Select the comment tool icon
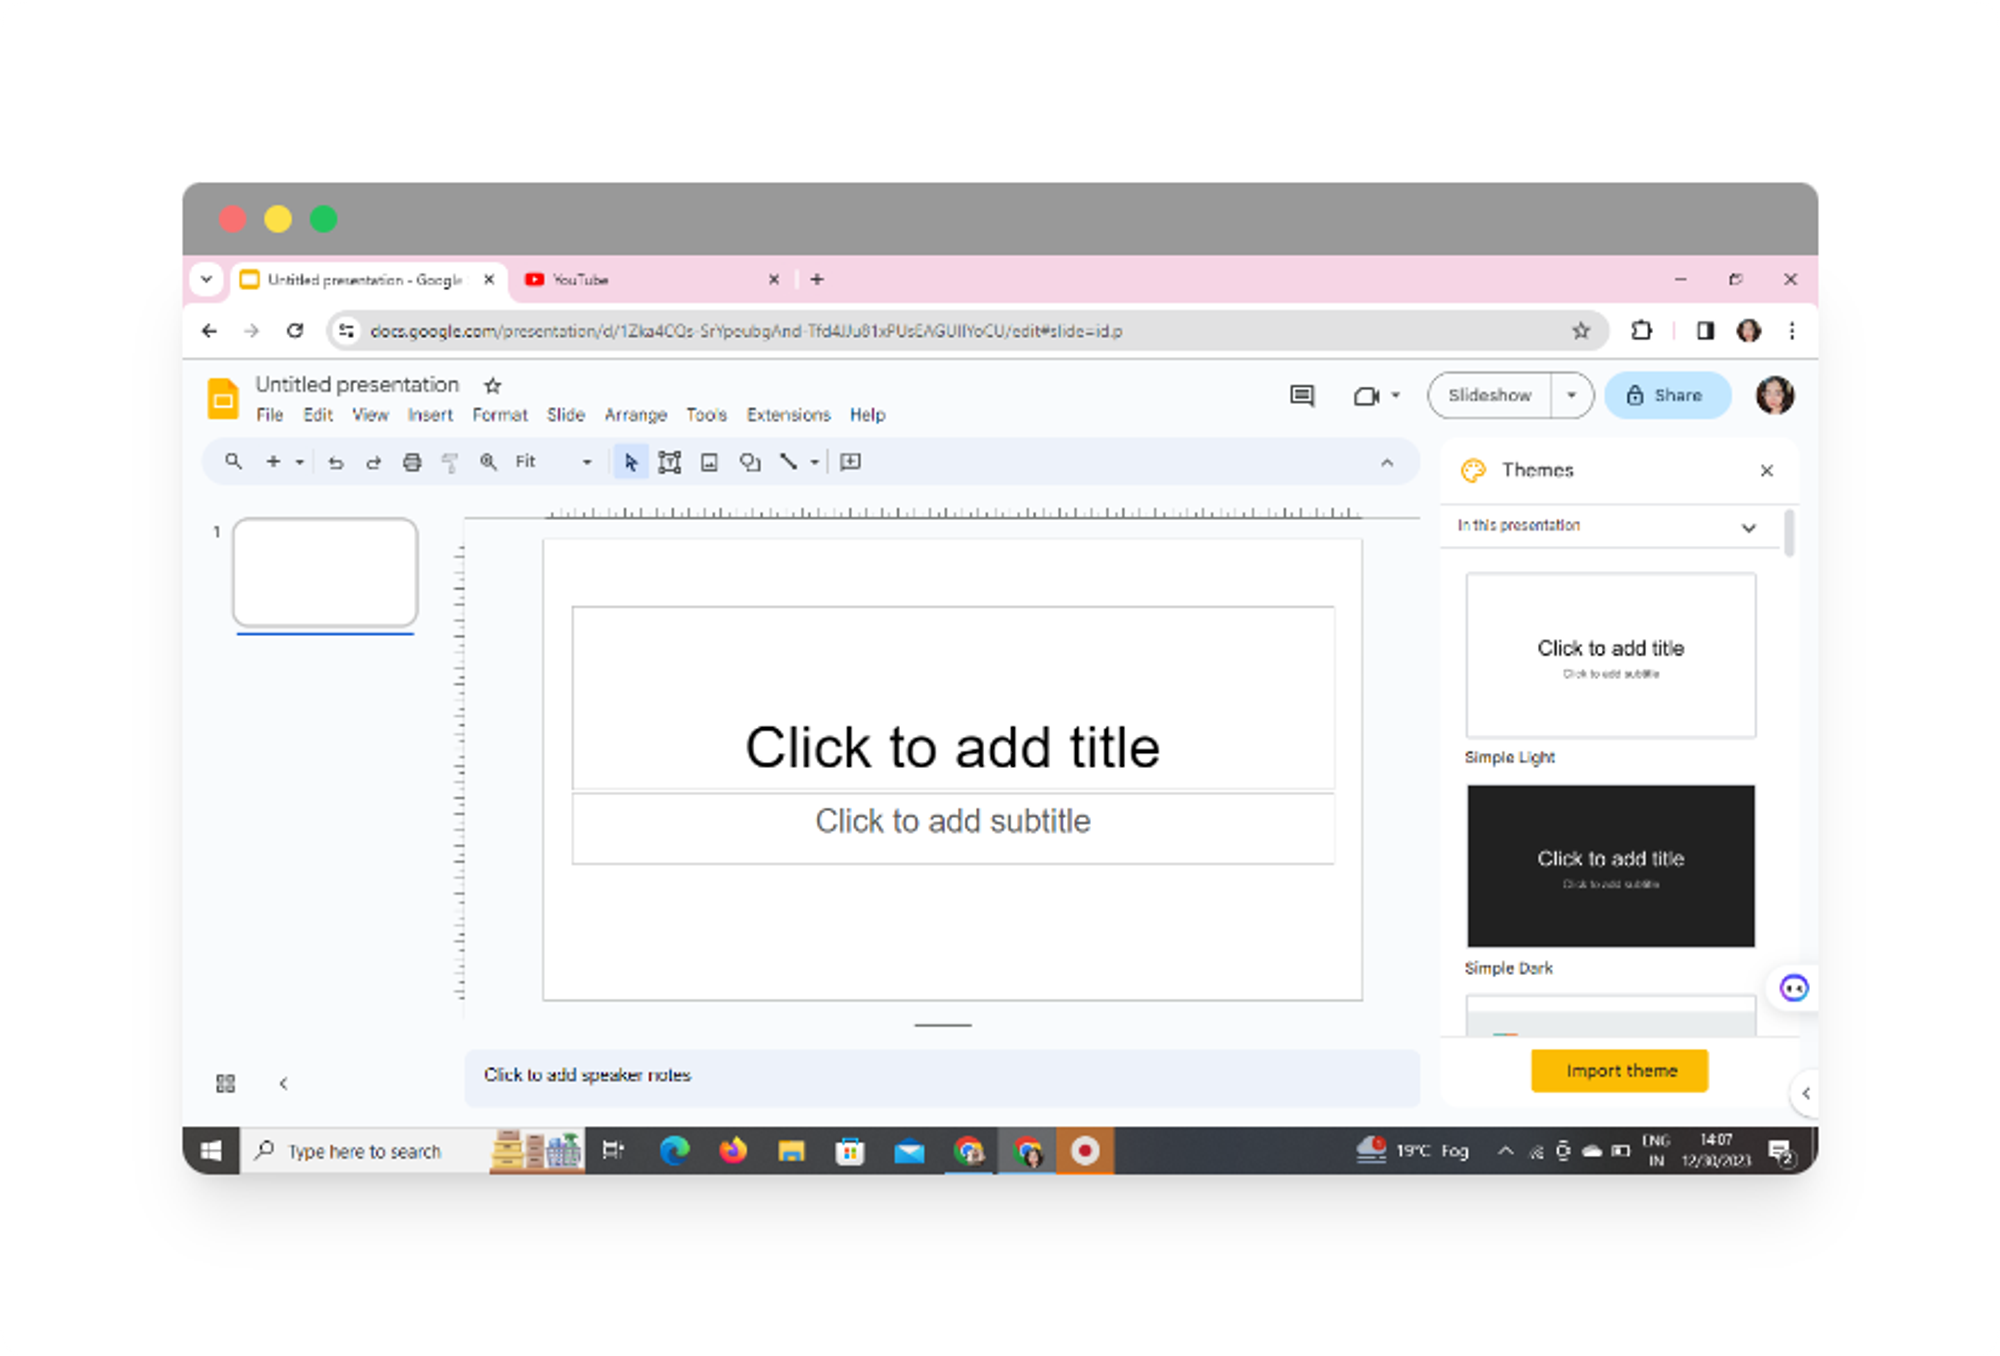Screen dimensions: 2000x1356 [x=1303, y=395]
